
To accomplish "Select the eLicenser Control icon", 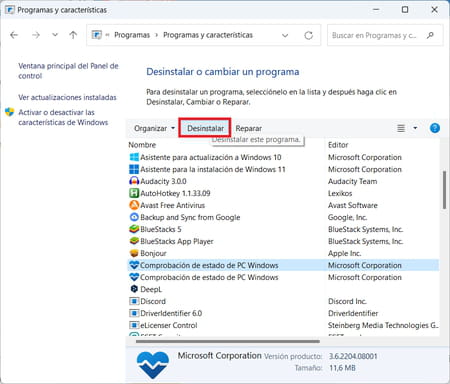I will [x=134, y=325].
